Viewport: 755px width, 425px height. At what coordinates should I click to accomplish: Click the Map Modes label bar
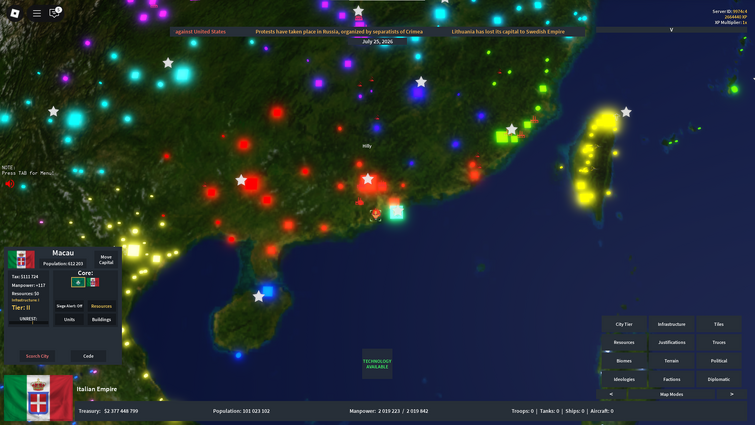pyautogui.click(x=671, y=394)
